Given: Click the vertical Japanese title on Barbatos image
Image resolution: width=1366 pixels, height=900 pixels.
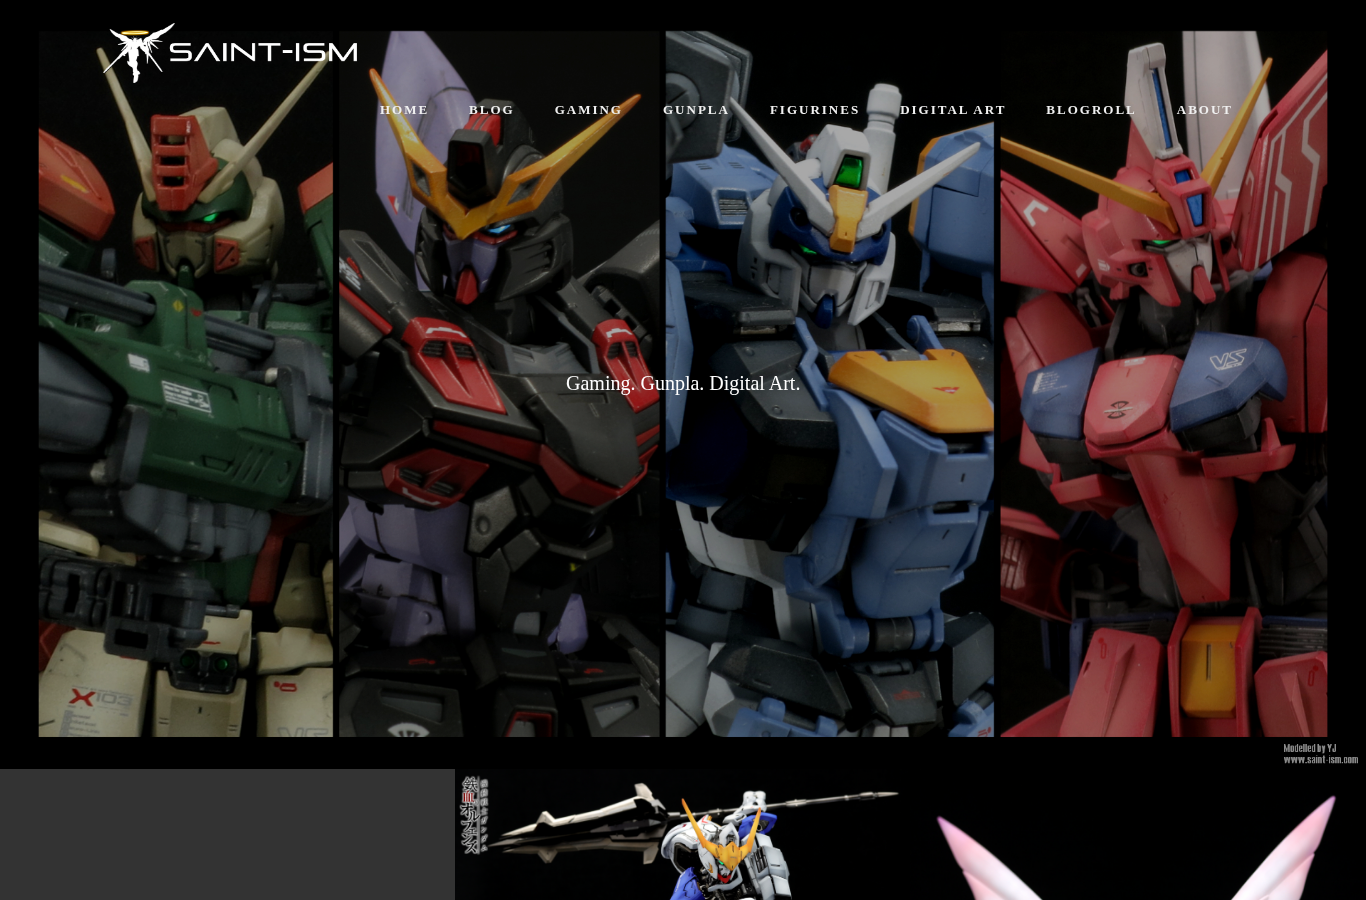Looking at the screenshot, I should pyautogui.click(x=473, y=817).
